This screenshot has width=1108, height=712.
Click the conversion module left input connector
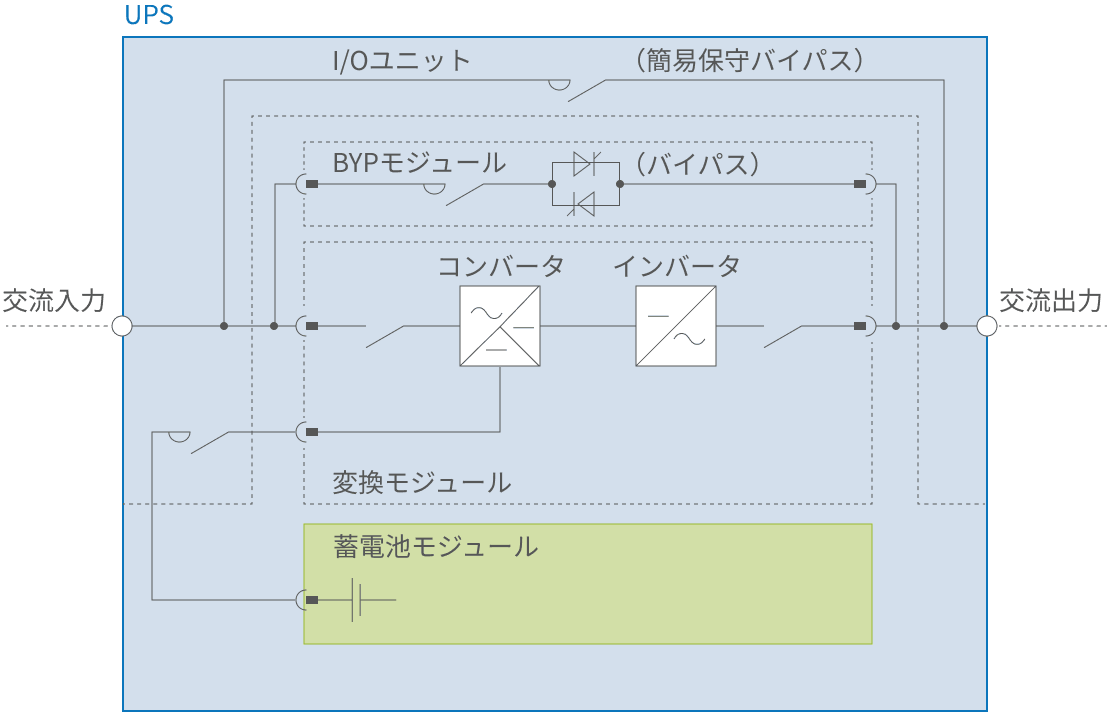(307, 326)
